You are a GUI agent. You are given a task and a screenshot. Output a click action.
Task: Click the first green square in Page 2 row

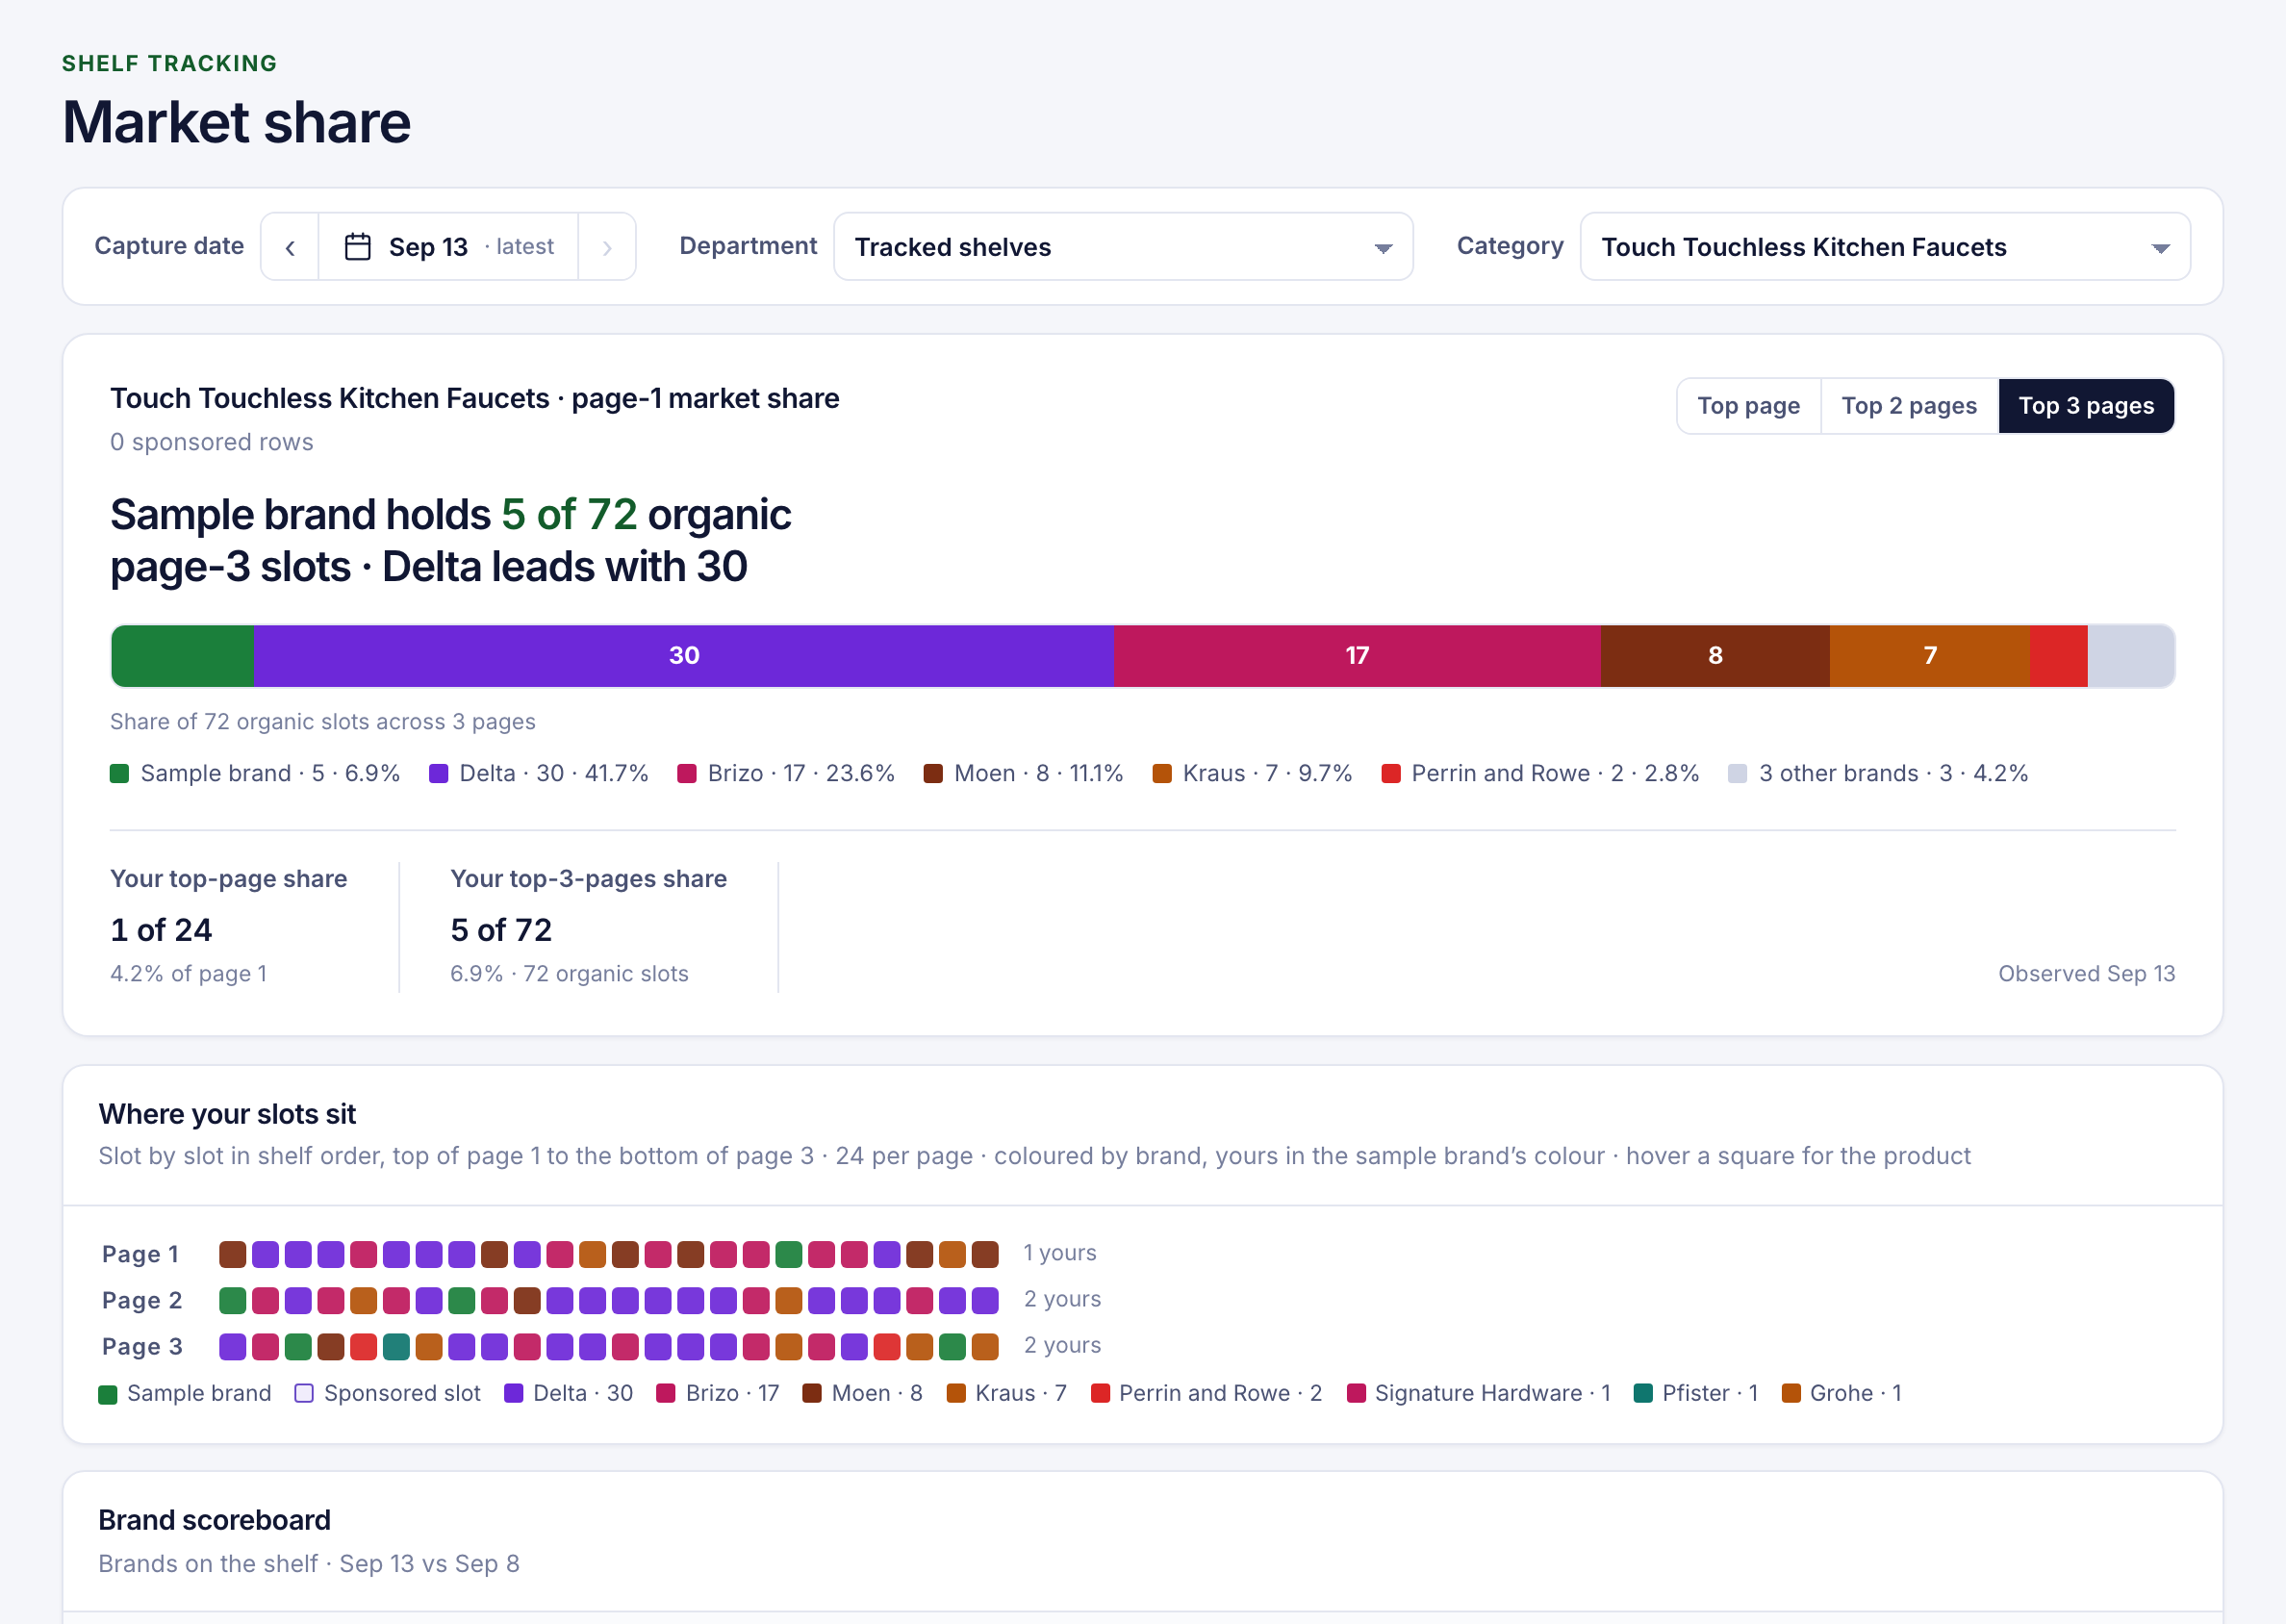click(x=233, y=1300)
